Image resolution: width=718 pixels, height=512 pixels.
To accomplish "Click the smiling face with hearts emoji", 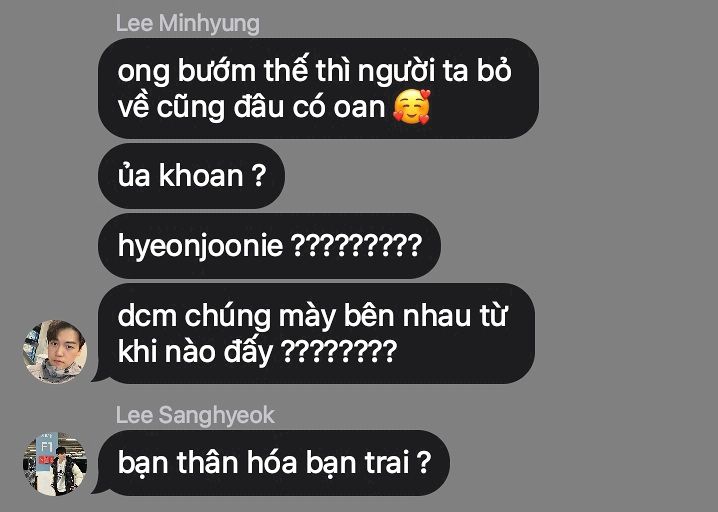I will [412, 107].
